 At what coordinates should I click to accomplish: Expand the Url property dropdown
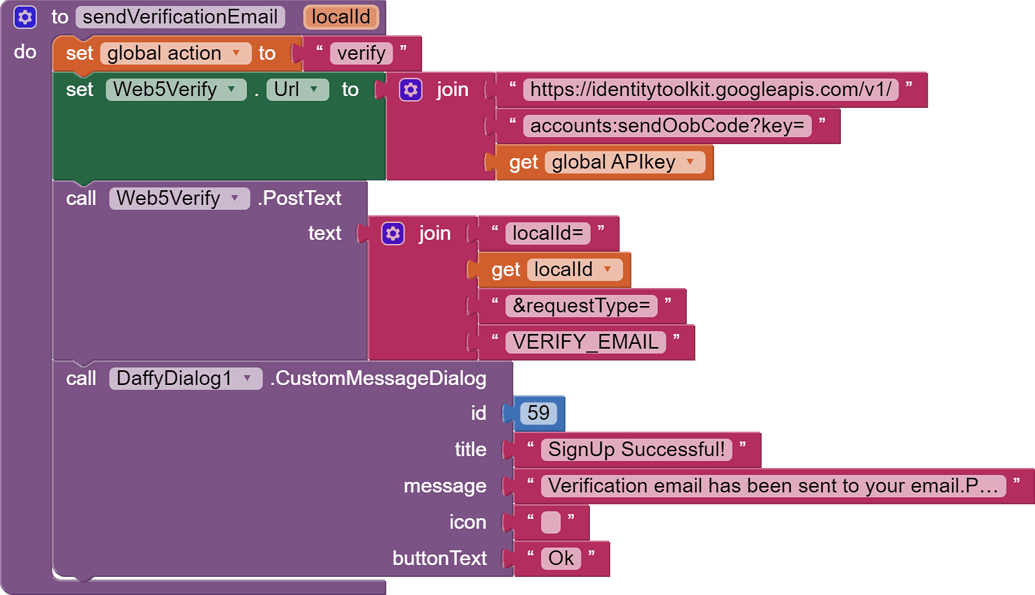[x=314, y=90]
